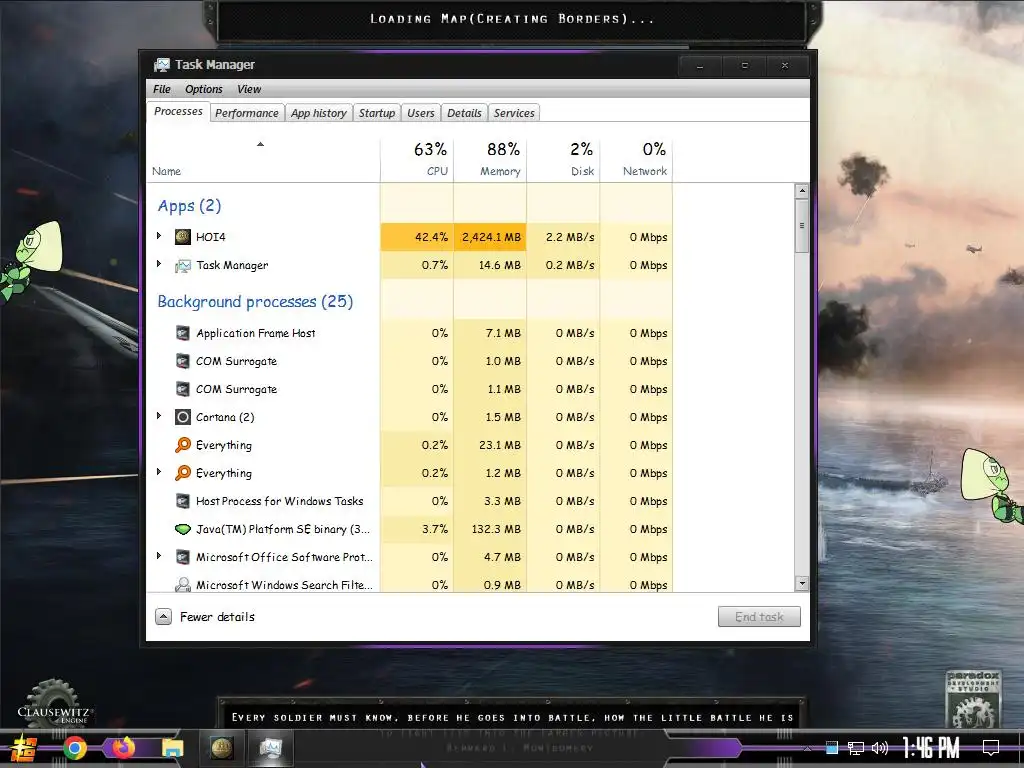Select the Processes tab
Viewport: 1024px width, 768px height.
click(x=178, y=112)
